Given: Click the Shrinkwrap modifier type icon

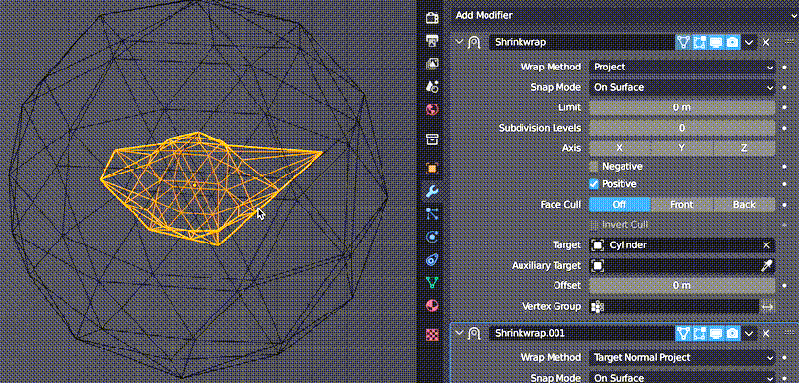Looking at the screenshot, I should 475,42.
